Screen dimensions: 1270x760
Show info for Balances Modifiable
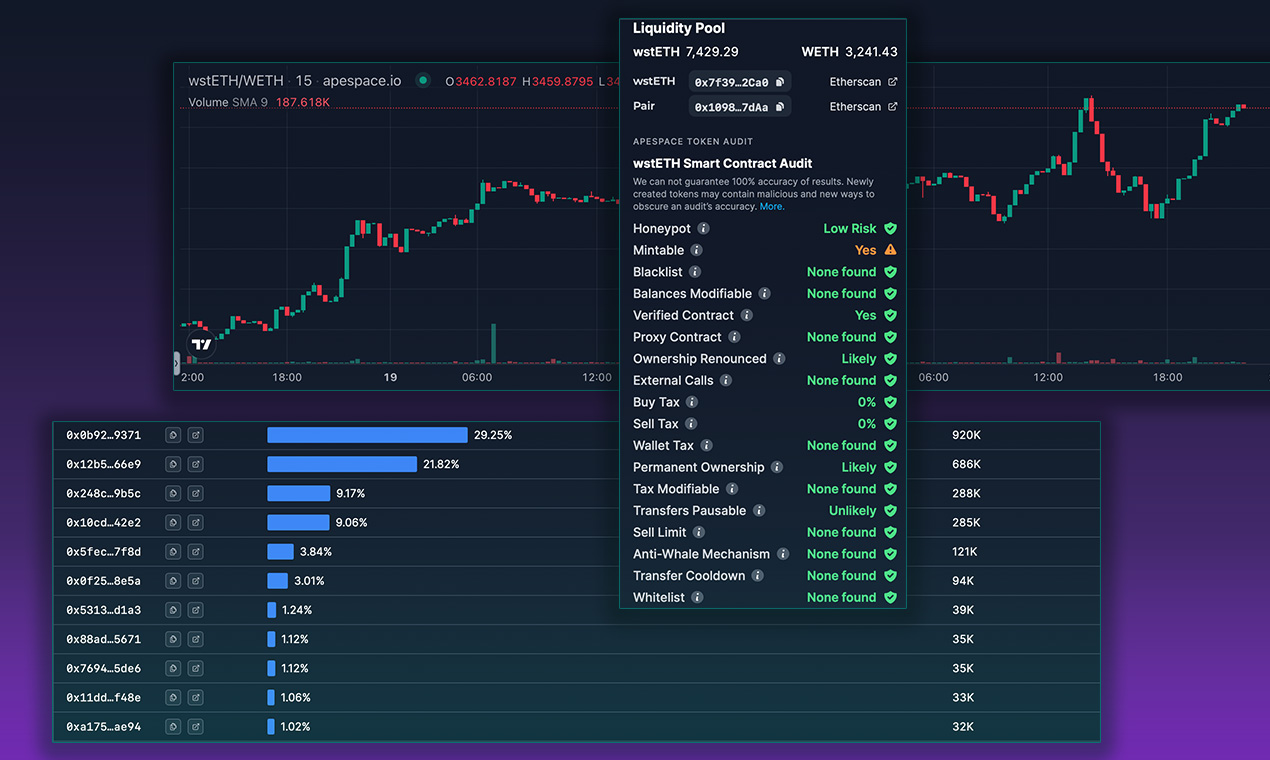click(x=764, y=294)
